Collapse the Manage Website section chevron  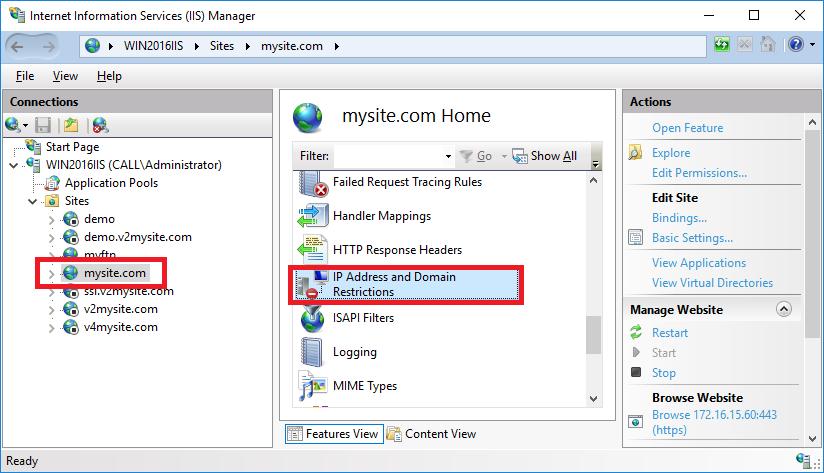click(x=784, y=309)
